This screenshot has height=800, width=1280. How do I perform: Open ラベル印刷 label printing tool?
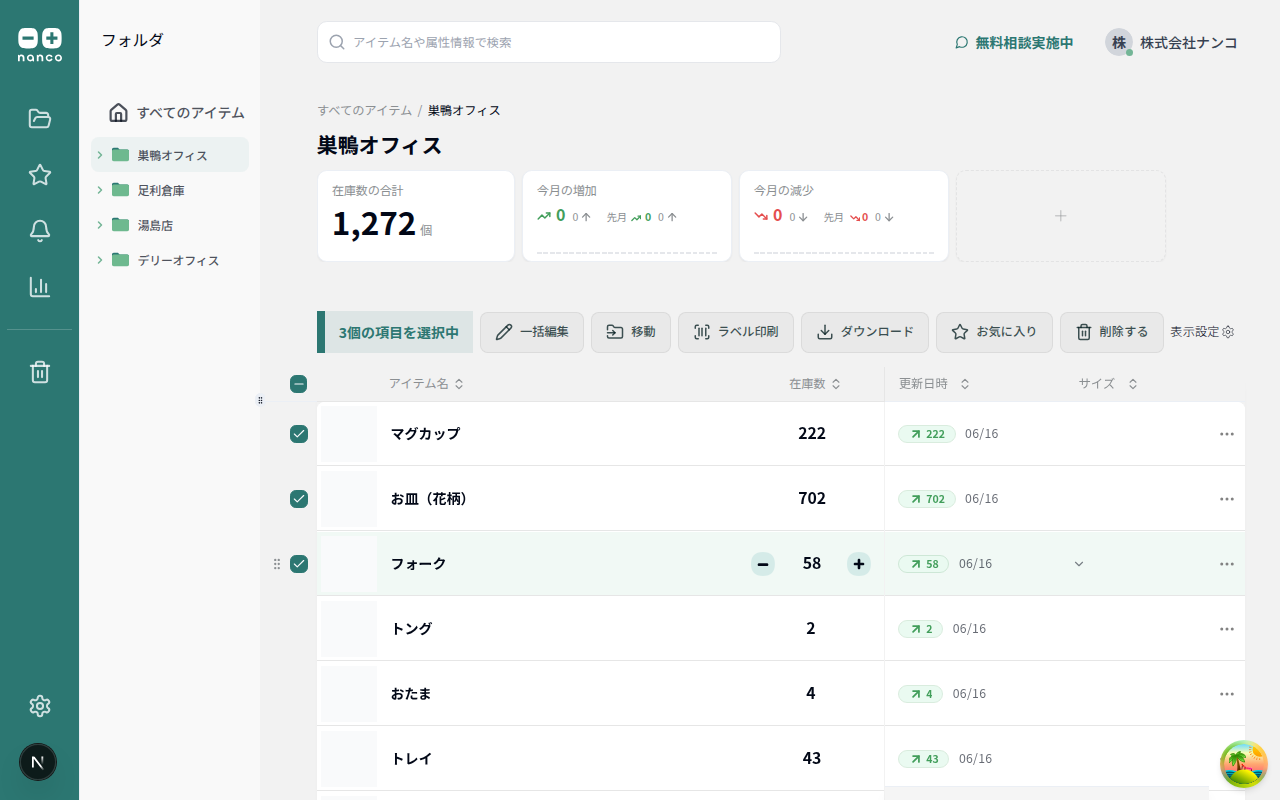[735, 332]
